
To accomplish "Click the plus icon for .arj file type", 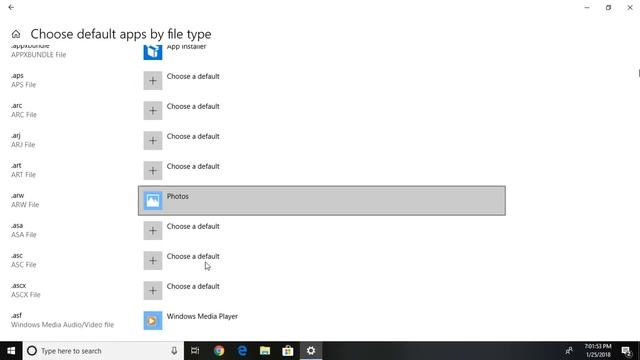I will tap(153, 141).
